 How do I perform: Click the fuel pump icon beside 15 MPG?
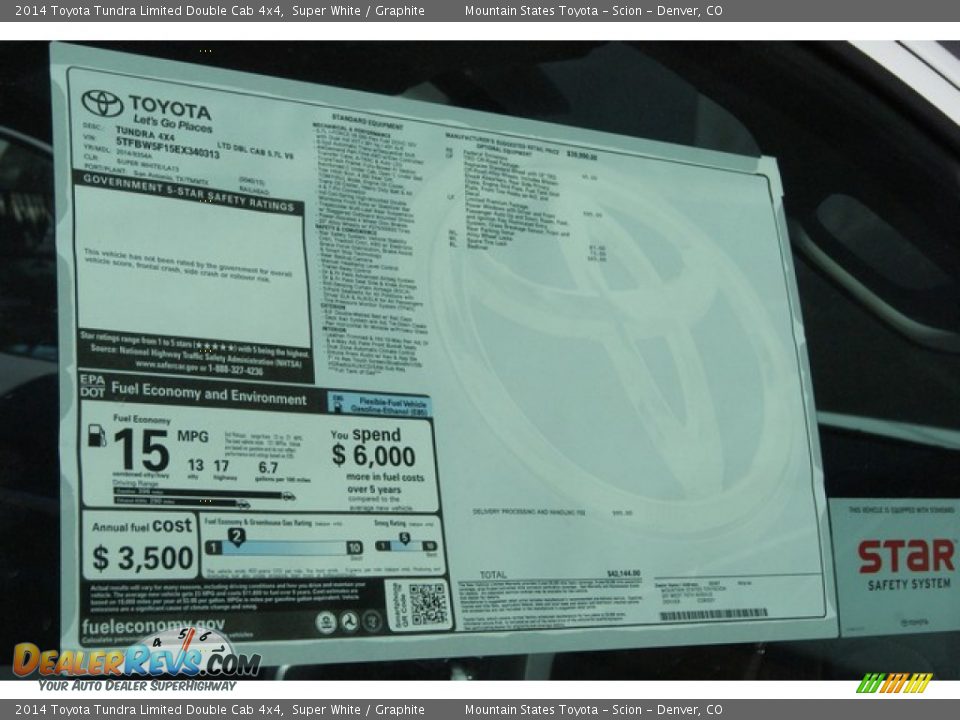point(97,436)
